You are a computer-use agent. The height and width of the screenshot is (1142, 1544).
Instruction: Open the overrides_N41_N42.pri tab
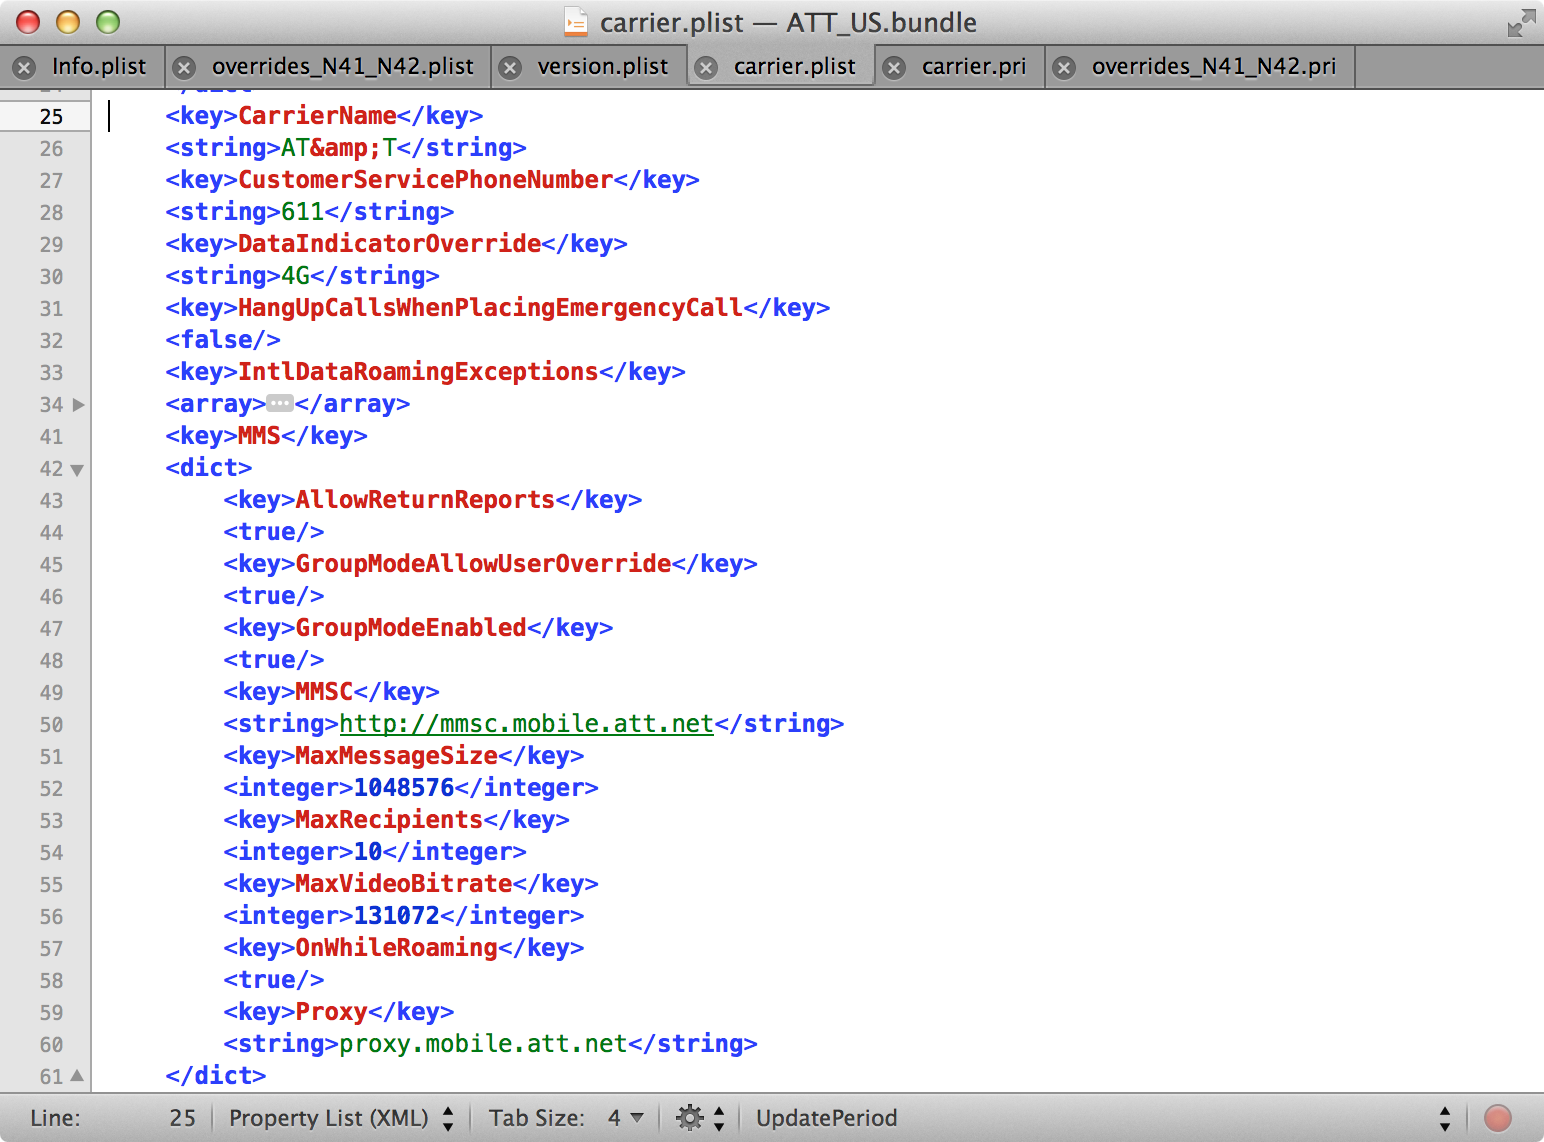[1214, 66]
